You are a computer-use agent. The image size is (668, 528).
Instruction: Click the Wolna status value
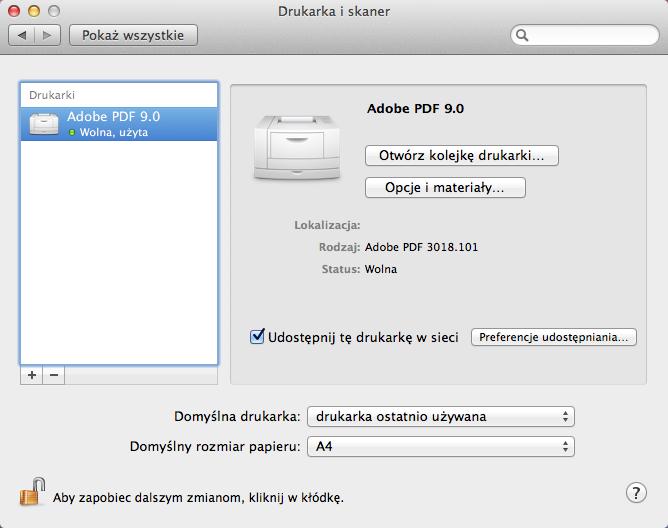coord(381,269)
